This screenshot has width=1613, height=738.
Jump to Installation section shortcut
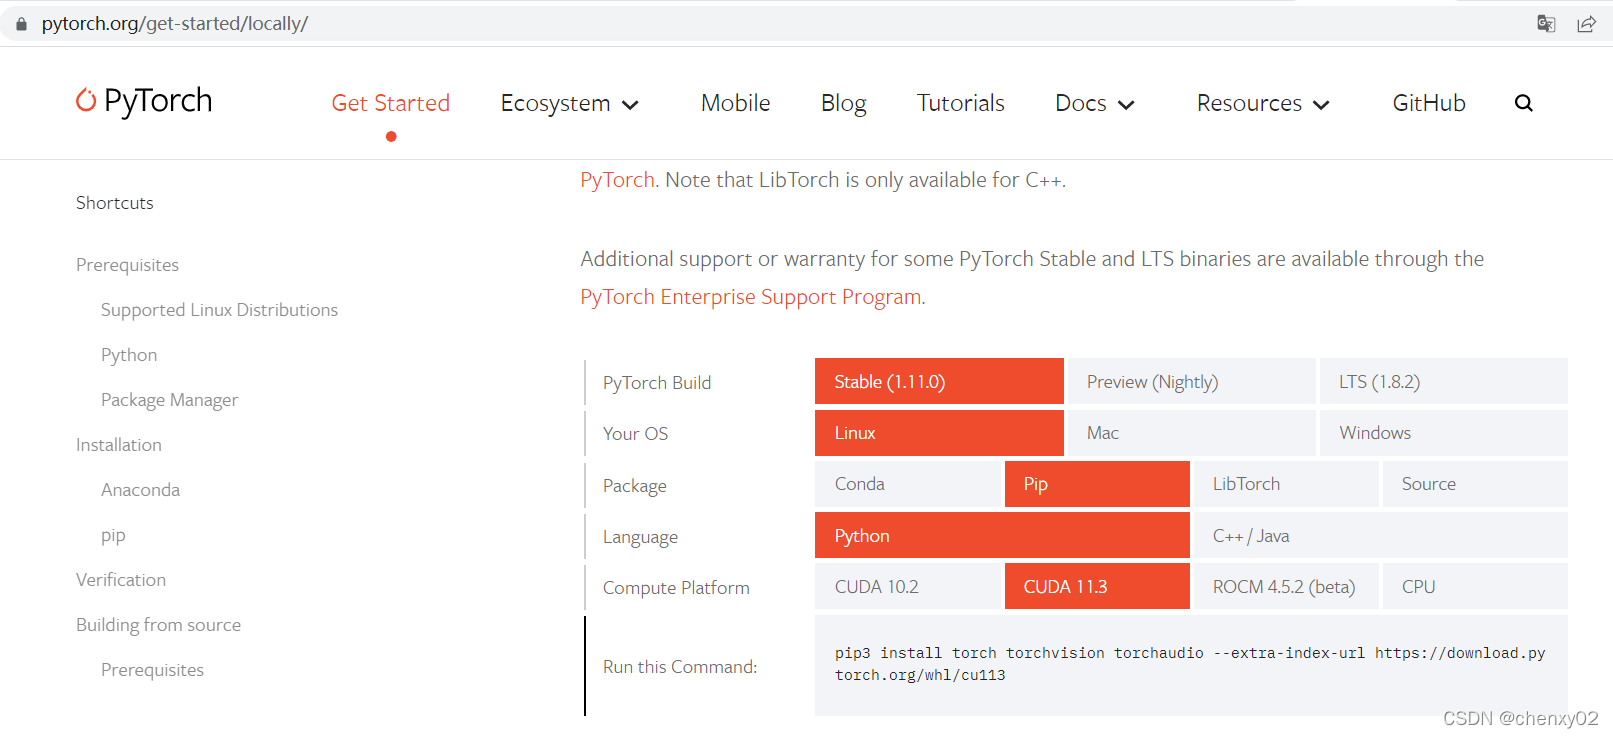pyautogui.click(x=118, y=445)
